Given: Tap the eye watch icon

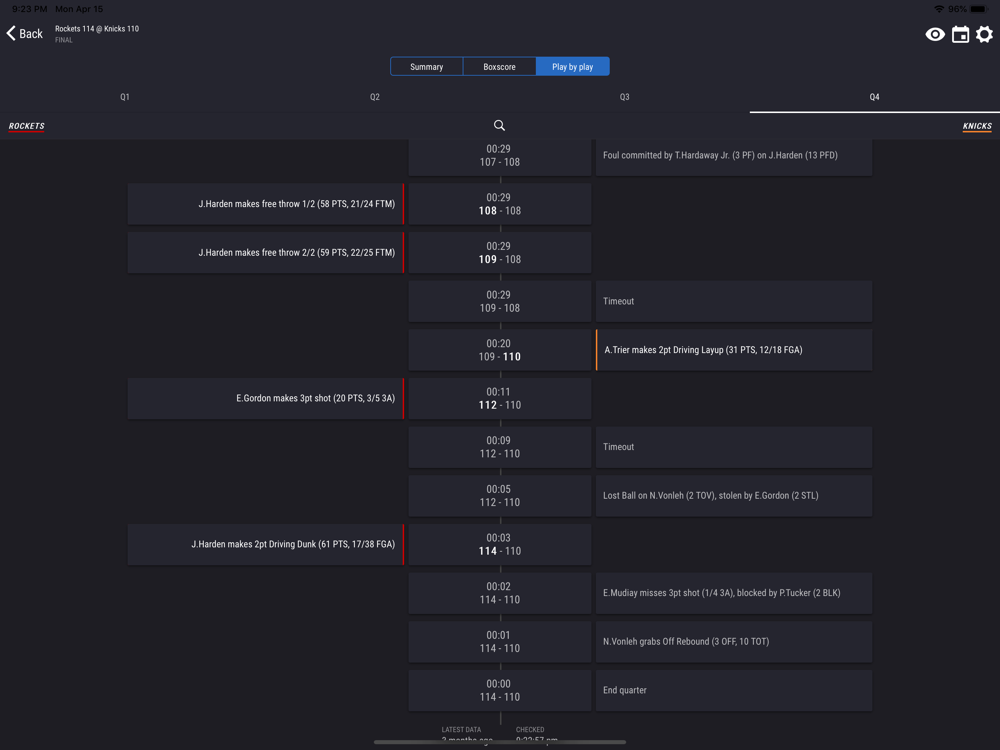Looking at the screenshot, I should tap(935, 34).
